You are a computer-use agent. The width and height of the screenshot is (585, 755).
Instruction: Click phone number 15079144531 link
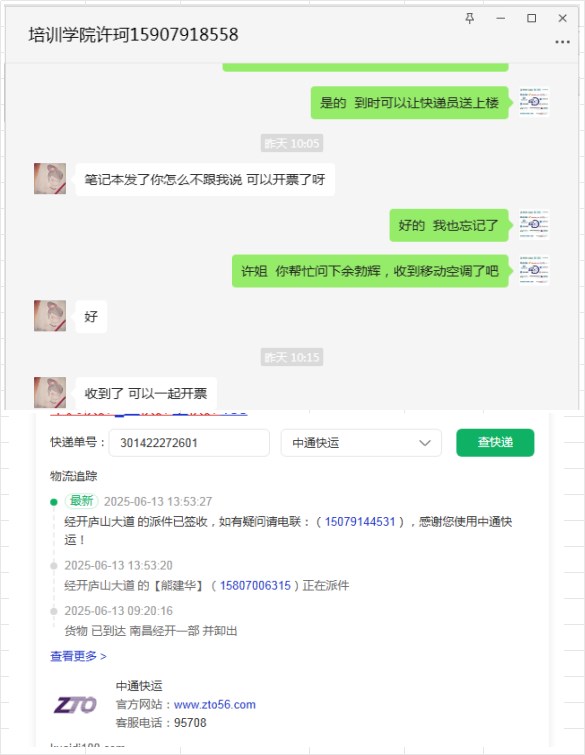pos(360,521)
